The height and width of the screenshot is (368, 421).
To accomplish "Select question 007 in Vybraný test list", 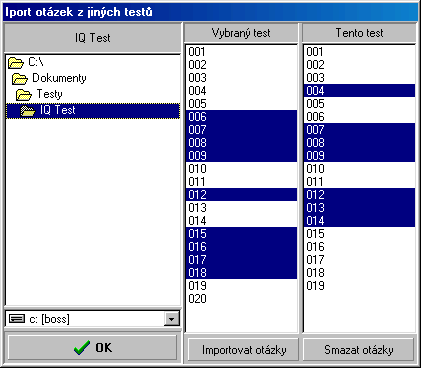I will pyautogui.click(x=241, y=130).
